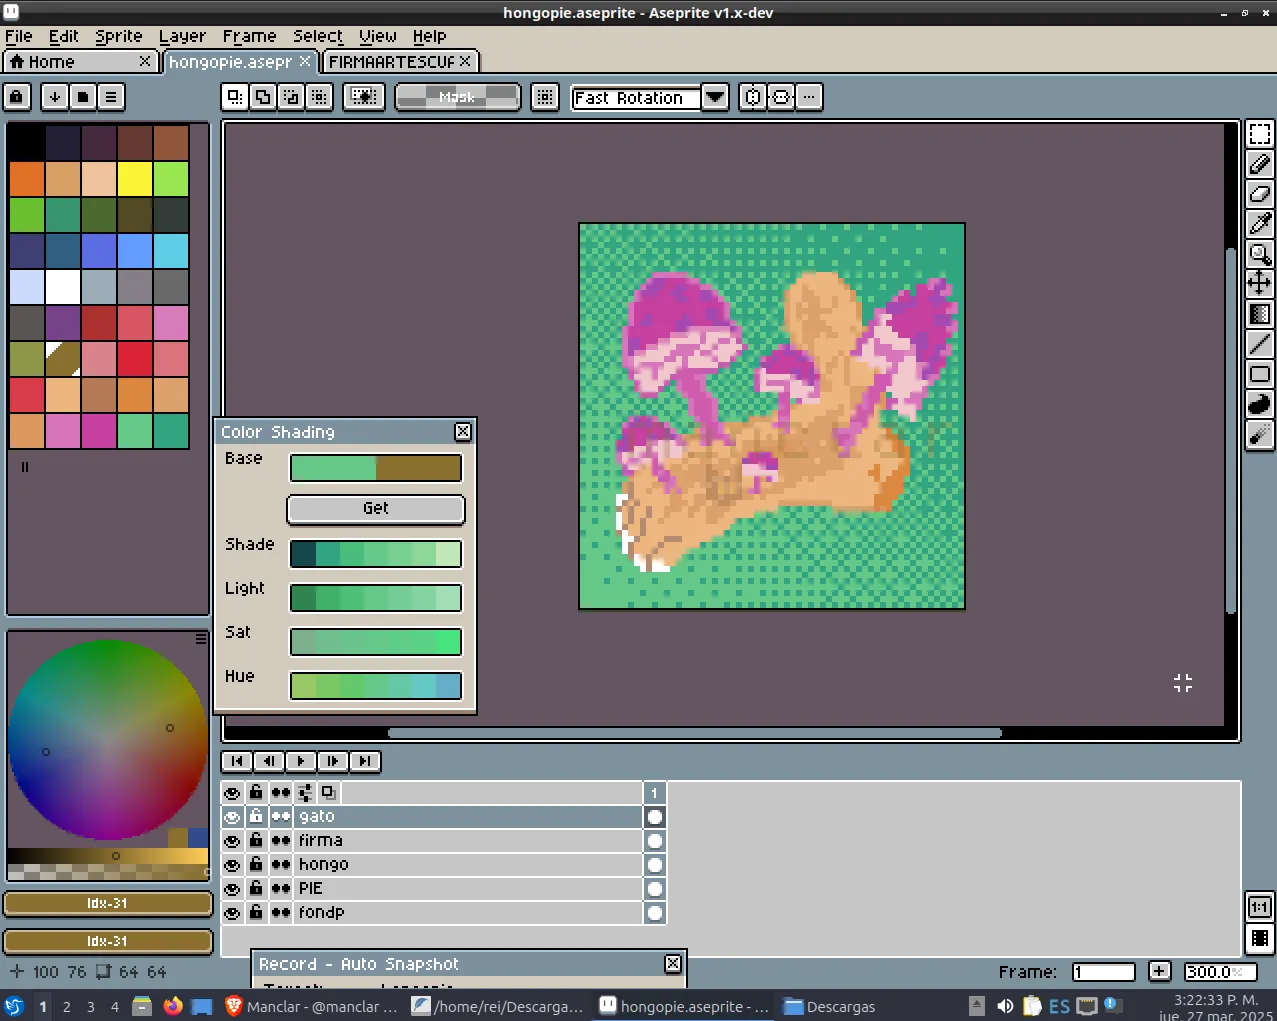Toggle lock on the firma layer
This screenshot has height=1021, width=1277.
pos(256,841)
